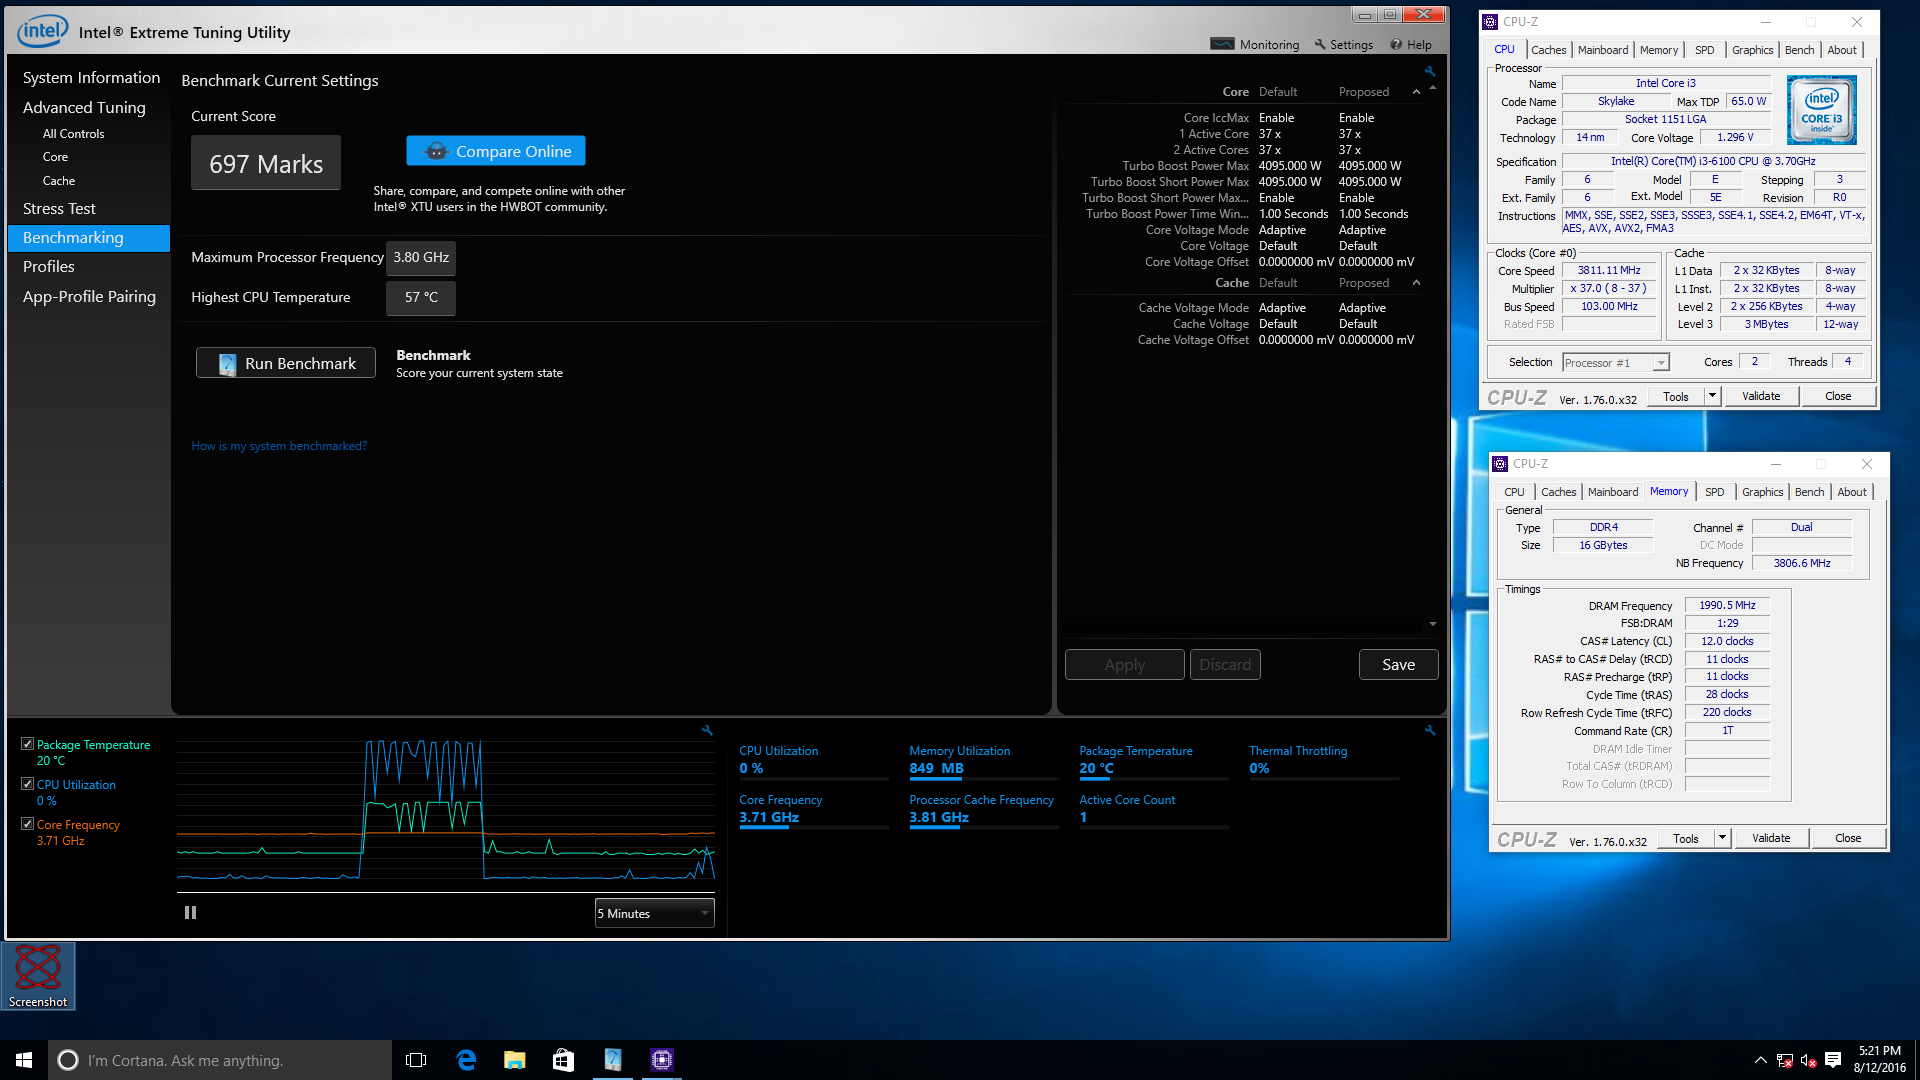Open Tools dropdown arrow in top CPU-Z
Viewport: 1920px width, 1080px height.
click(x=1712, y=396)
